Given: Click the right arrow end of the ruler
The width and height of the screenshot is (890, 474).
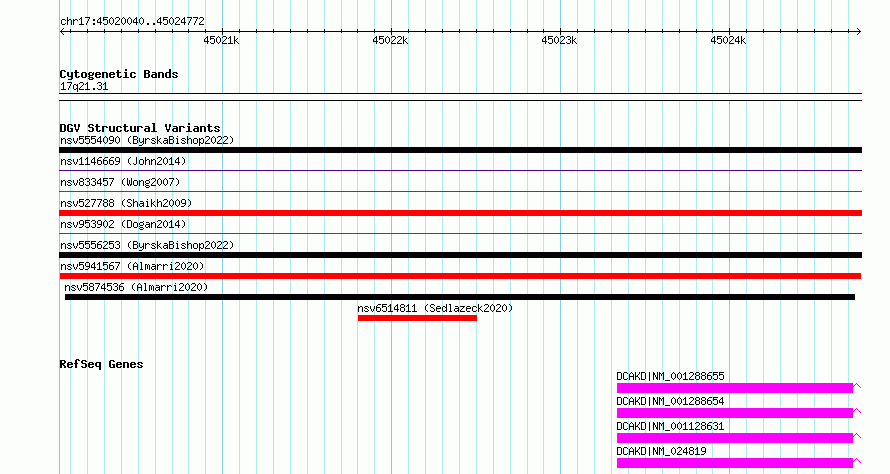Looking at the screenshot, I should pyautogui.click(x=859, y=32).
